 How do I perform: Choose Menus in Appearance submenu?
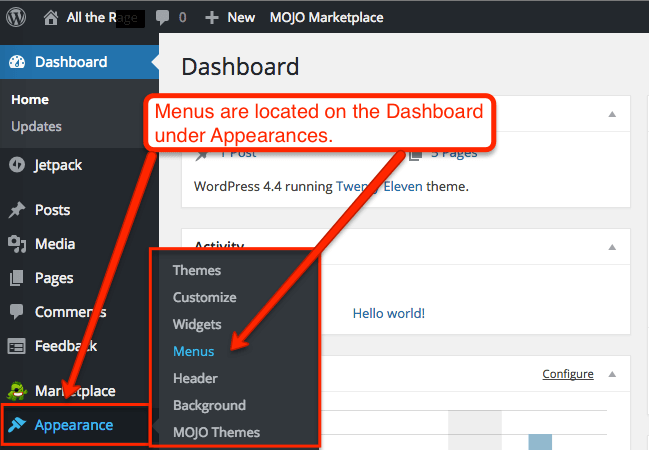[194, 351]
